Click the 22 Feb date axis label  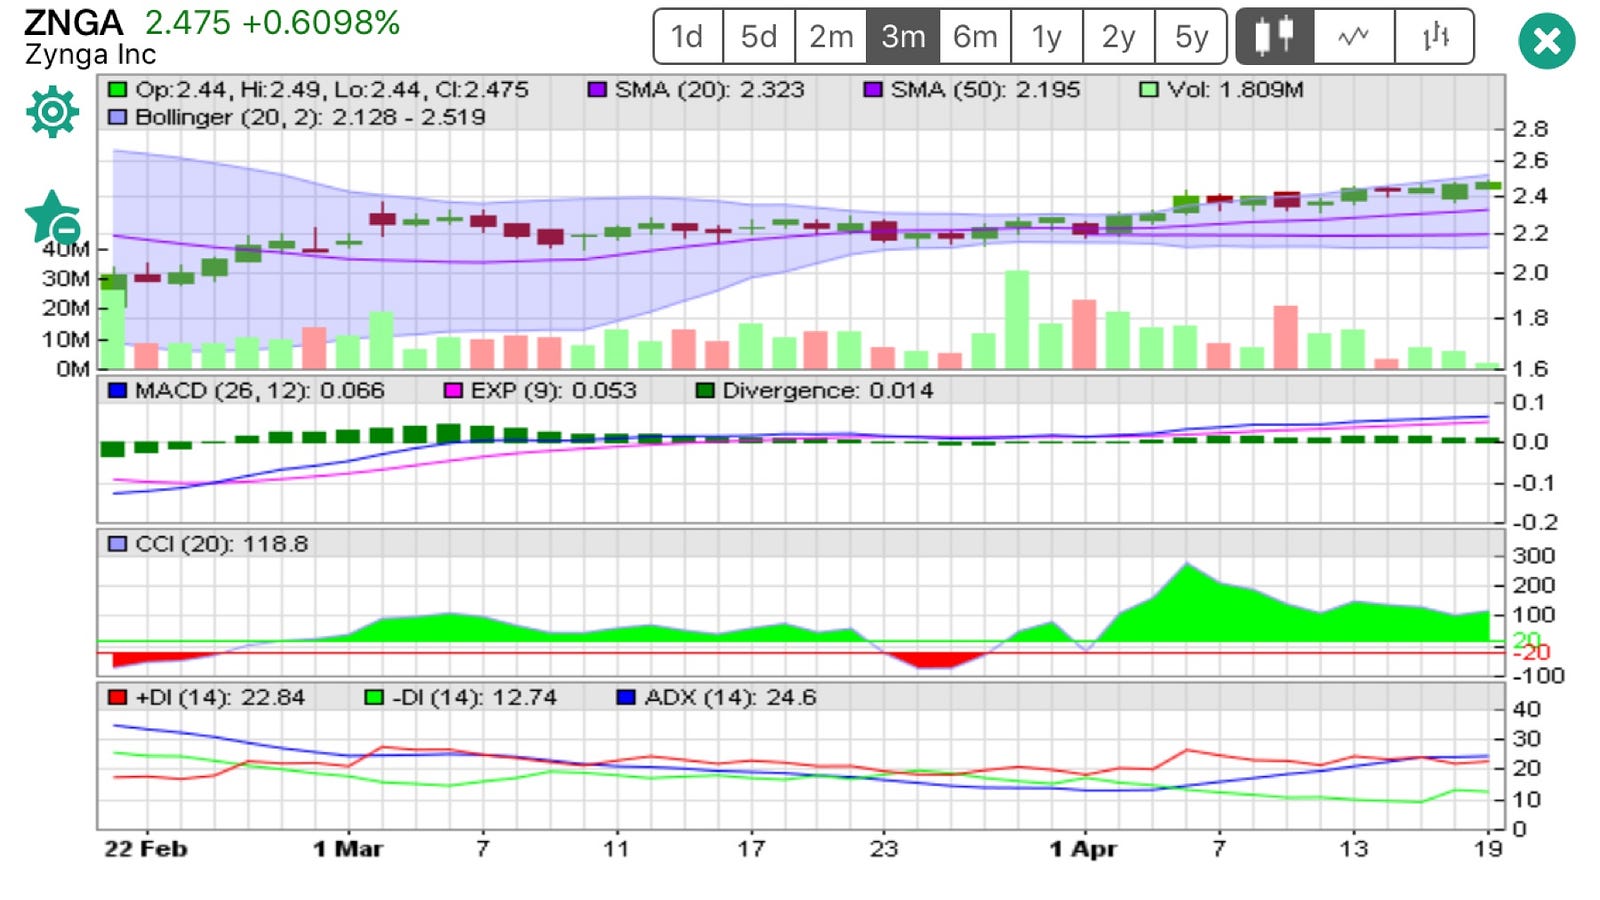click(146, 849)
